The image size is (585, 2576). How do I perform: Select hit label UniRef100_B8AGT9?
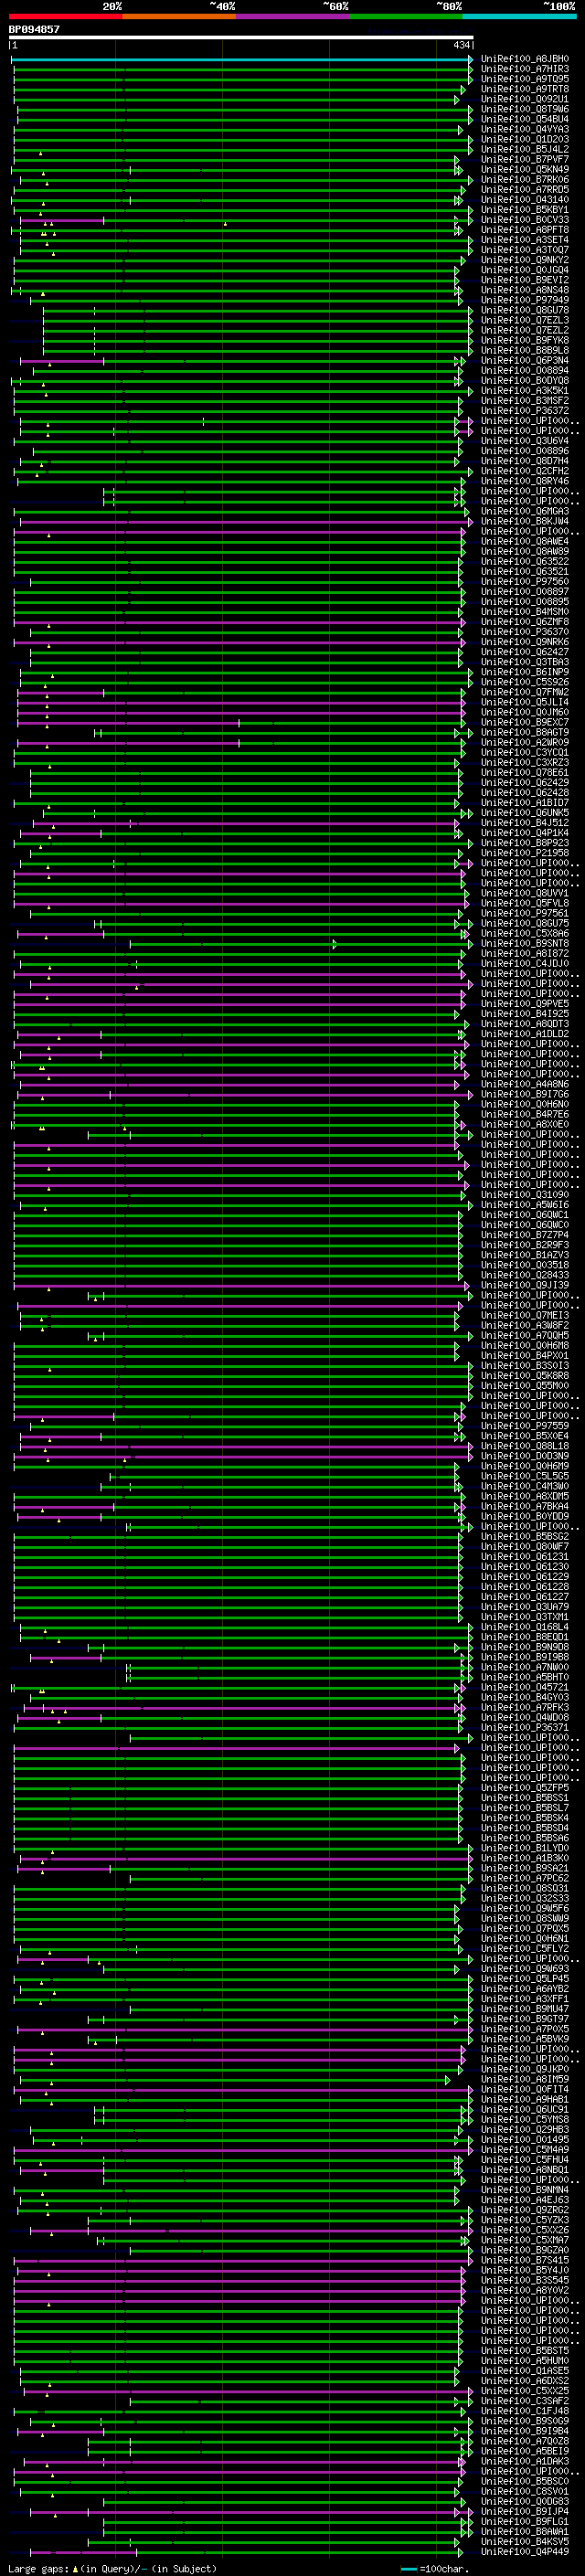525,732
